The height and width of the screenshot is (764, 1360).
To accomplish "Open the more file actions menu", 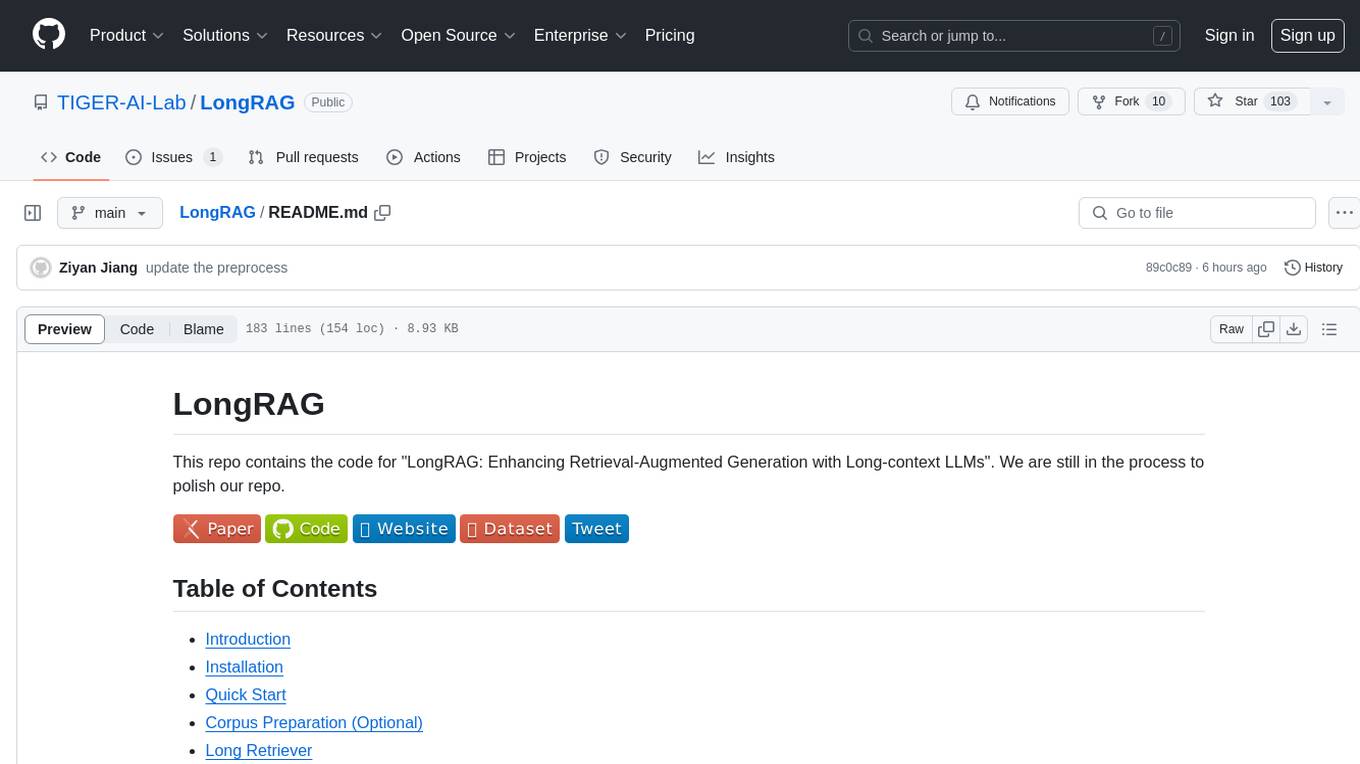I will [x=1344, y=213].
